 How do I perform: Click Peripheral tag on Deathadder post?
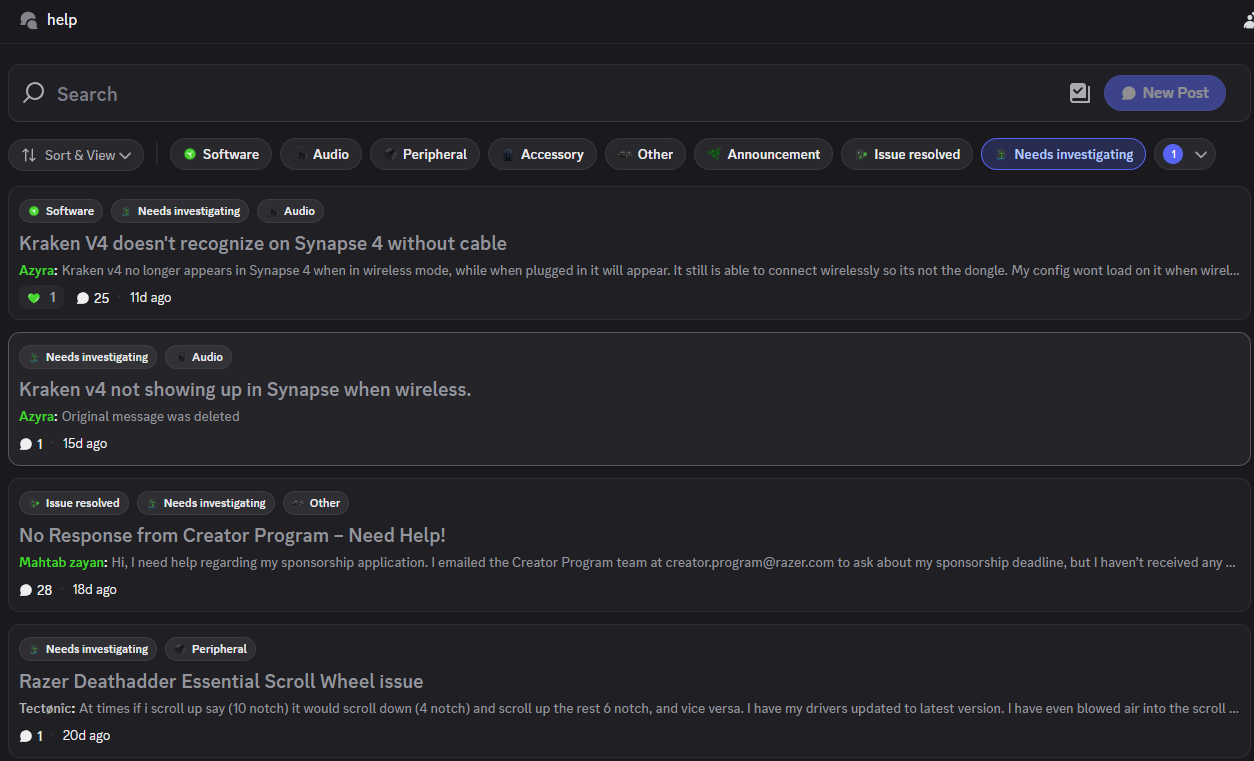point(210,649)
